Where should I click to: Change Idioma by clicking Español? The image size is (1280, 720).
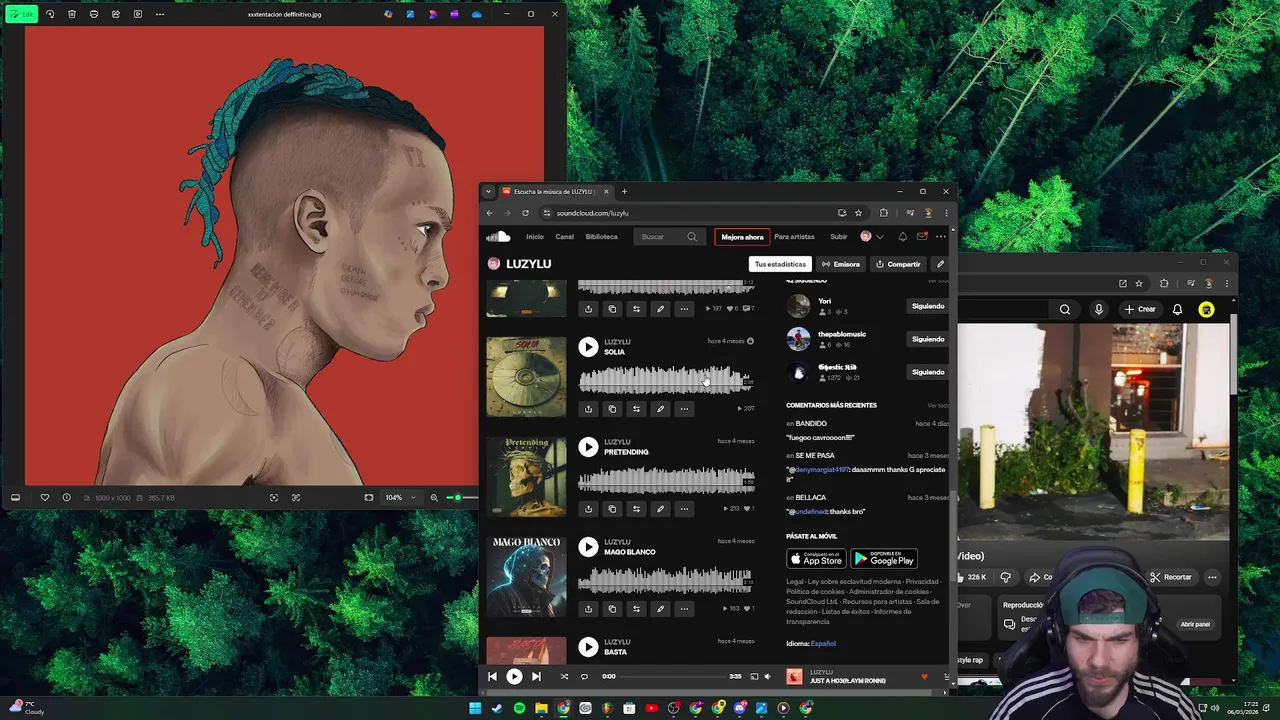(x=823, y=644)
